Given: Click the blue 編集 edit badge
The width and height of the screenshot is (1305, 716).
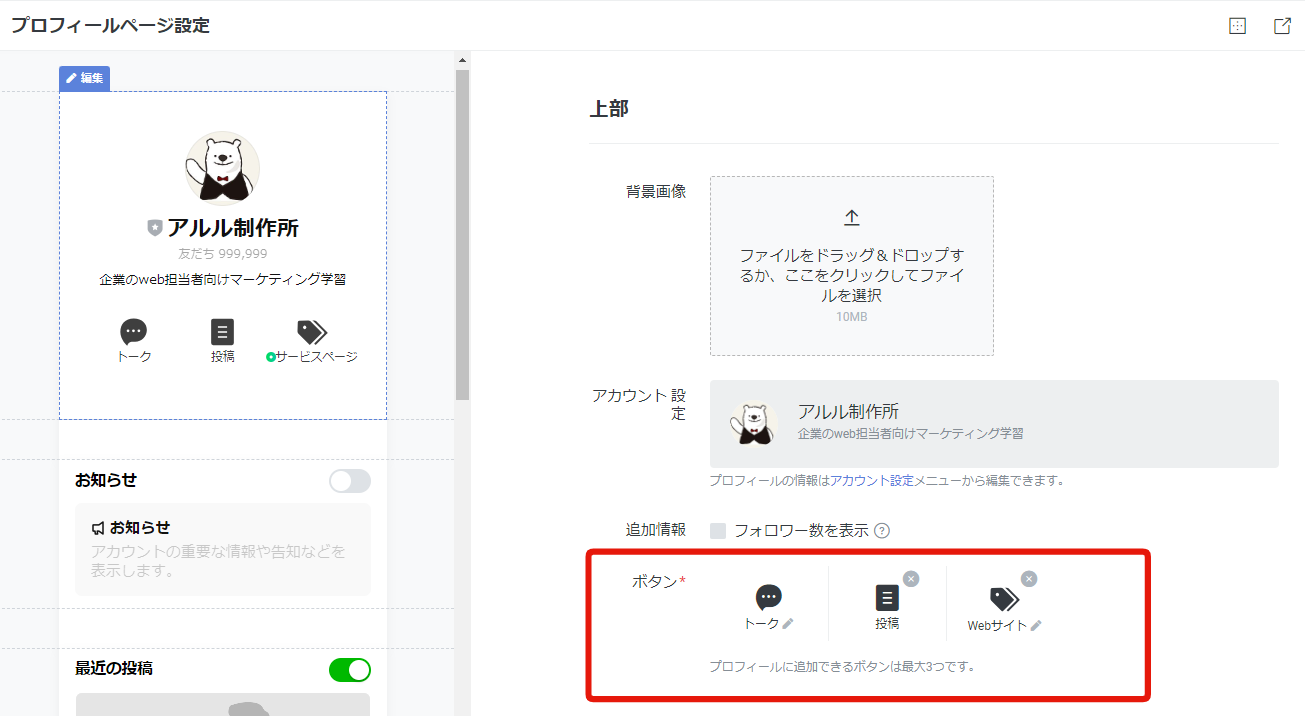Looking at the screenshot, I should pos(84,78).
